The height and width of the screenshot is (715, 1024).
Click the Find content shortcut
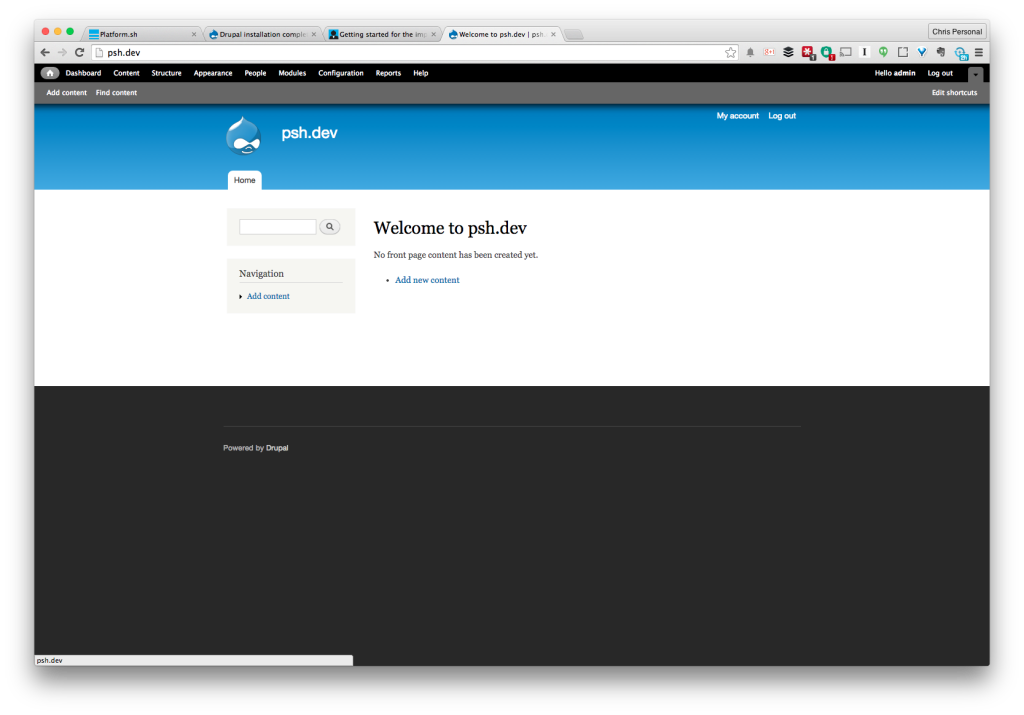pos(116,93)
